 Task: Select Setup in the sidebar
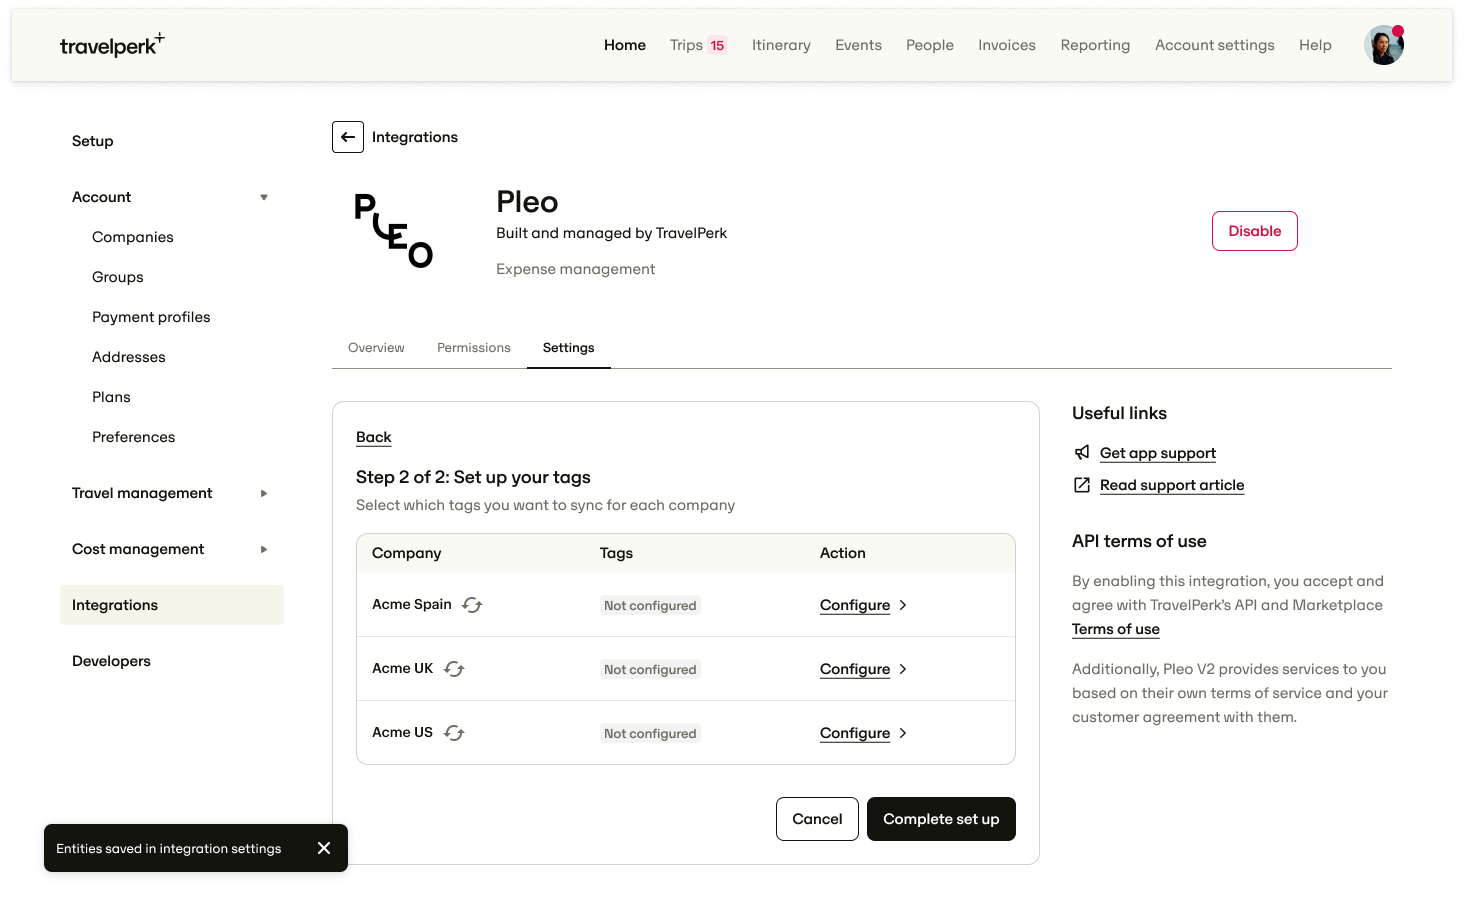click(93, 141)
